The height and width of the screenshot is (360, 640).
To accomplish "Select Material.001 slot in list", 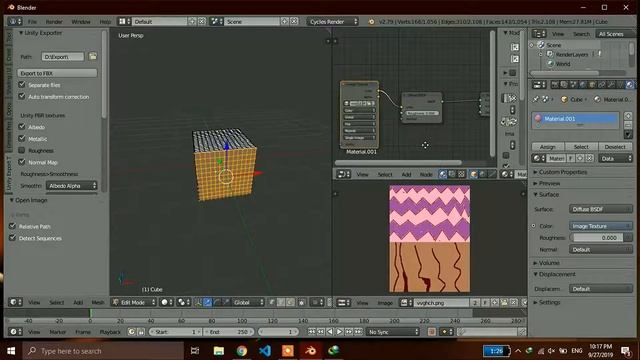I will (575, 119).
